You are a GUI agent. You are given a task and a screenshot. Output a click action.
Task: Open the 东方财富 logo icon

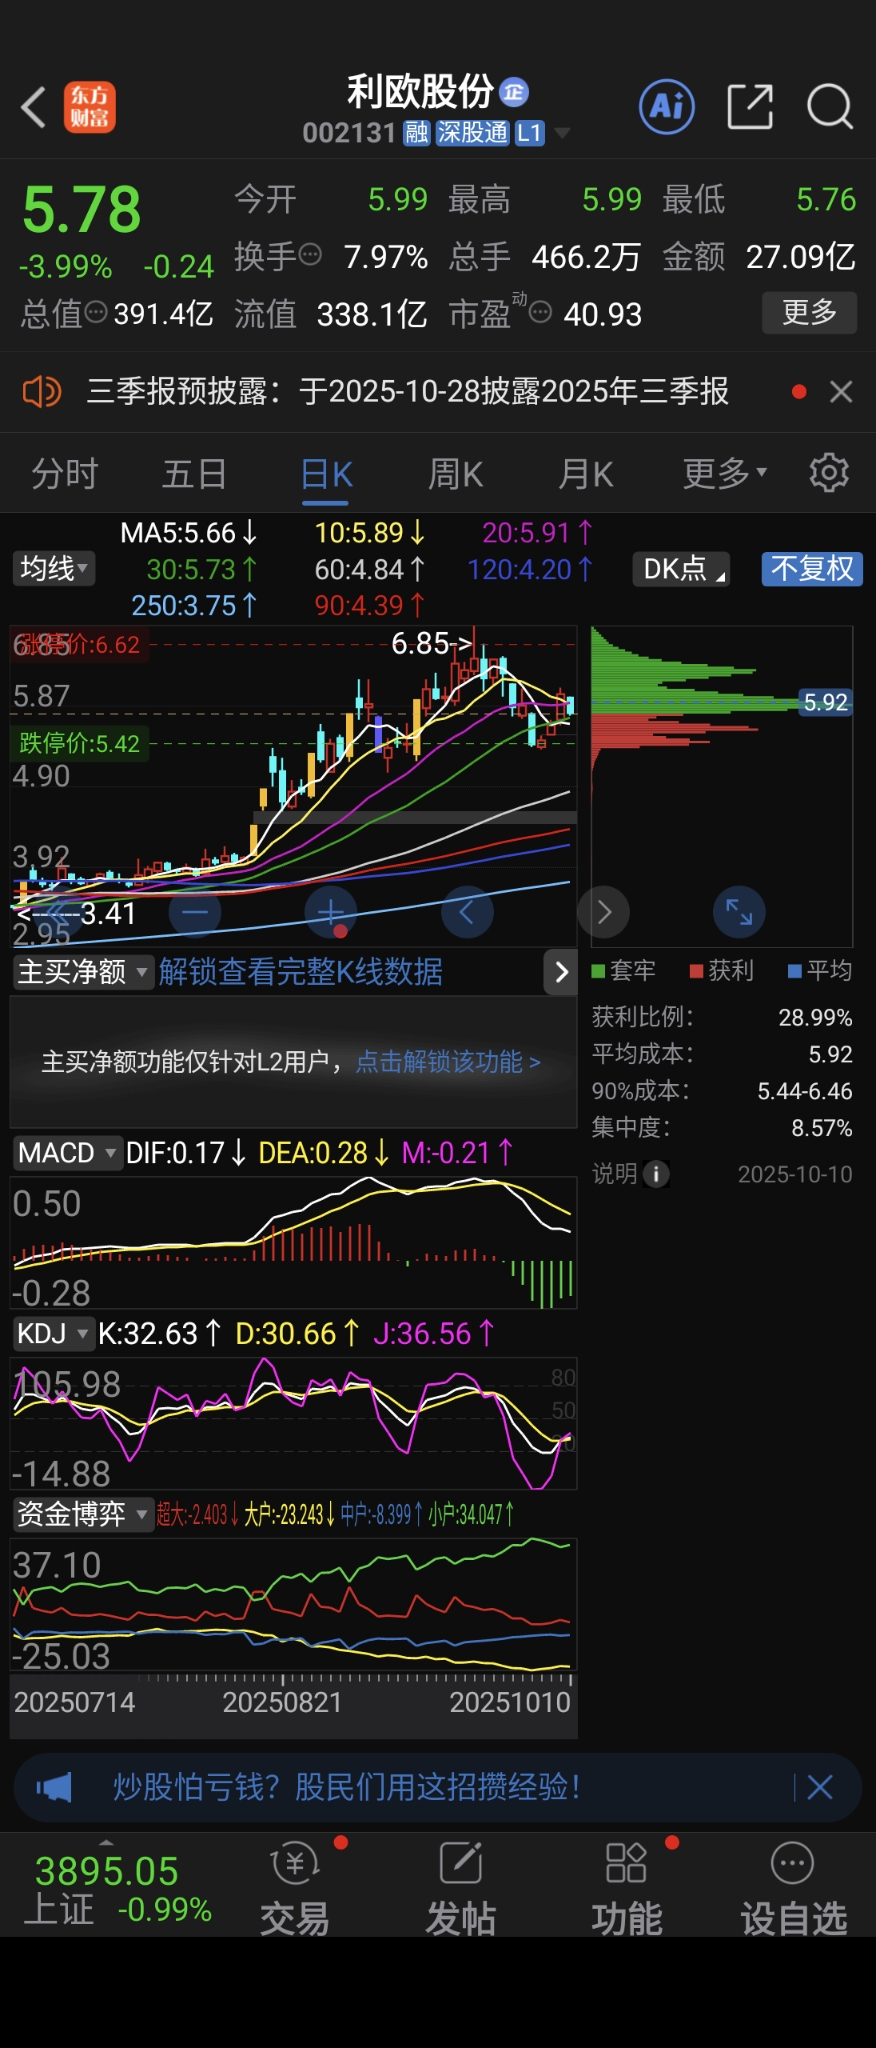90,107
